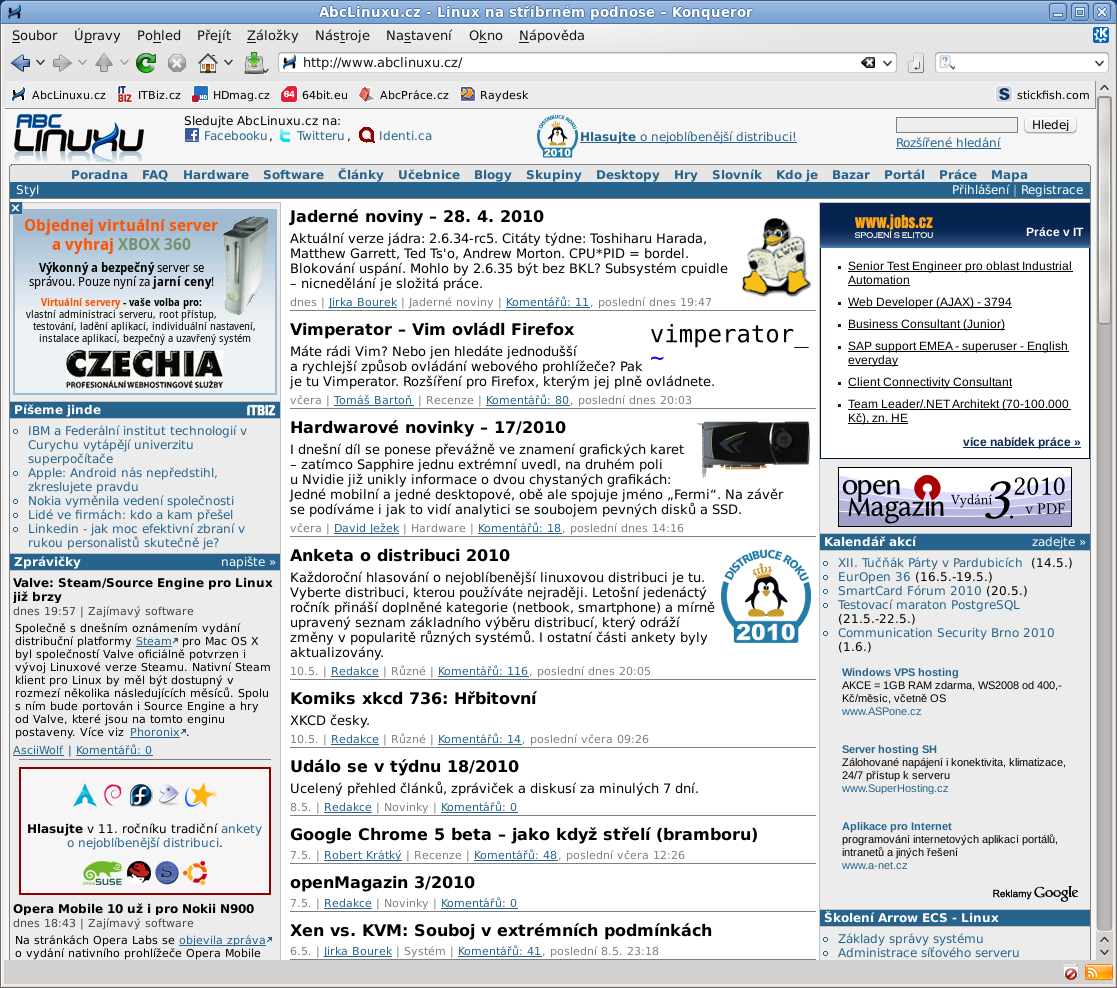Go to the Blogy section
The image size is (1117, 988).
click(493, 175)
